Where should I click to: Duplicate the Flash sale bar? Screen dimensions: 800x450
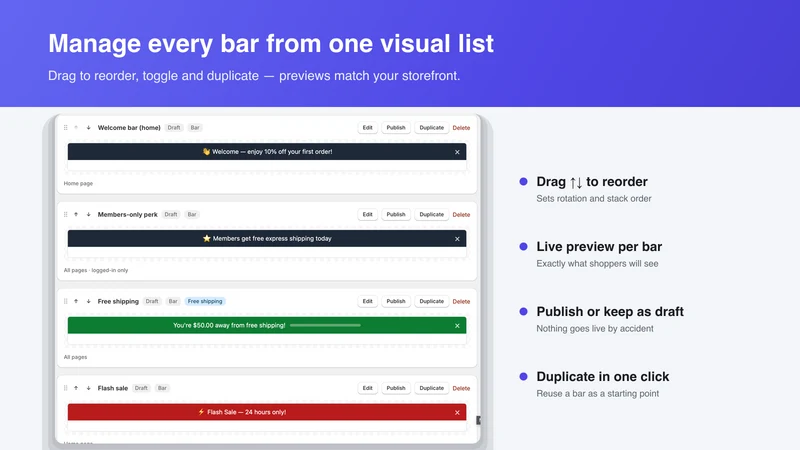pyautogui.click(x=432, y=388)
